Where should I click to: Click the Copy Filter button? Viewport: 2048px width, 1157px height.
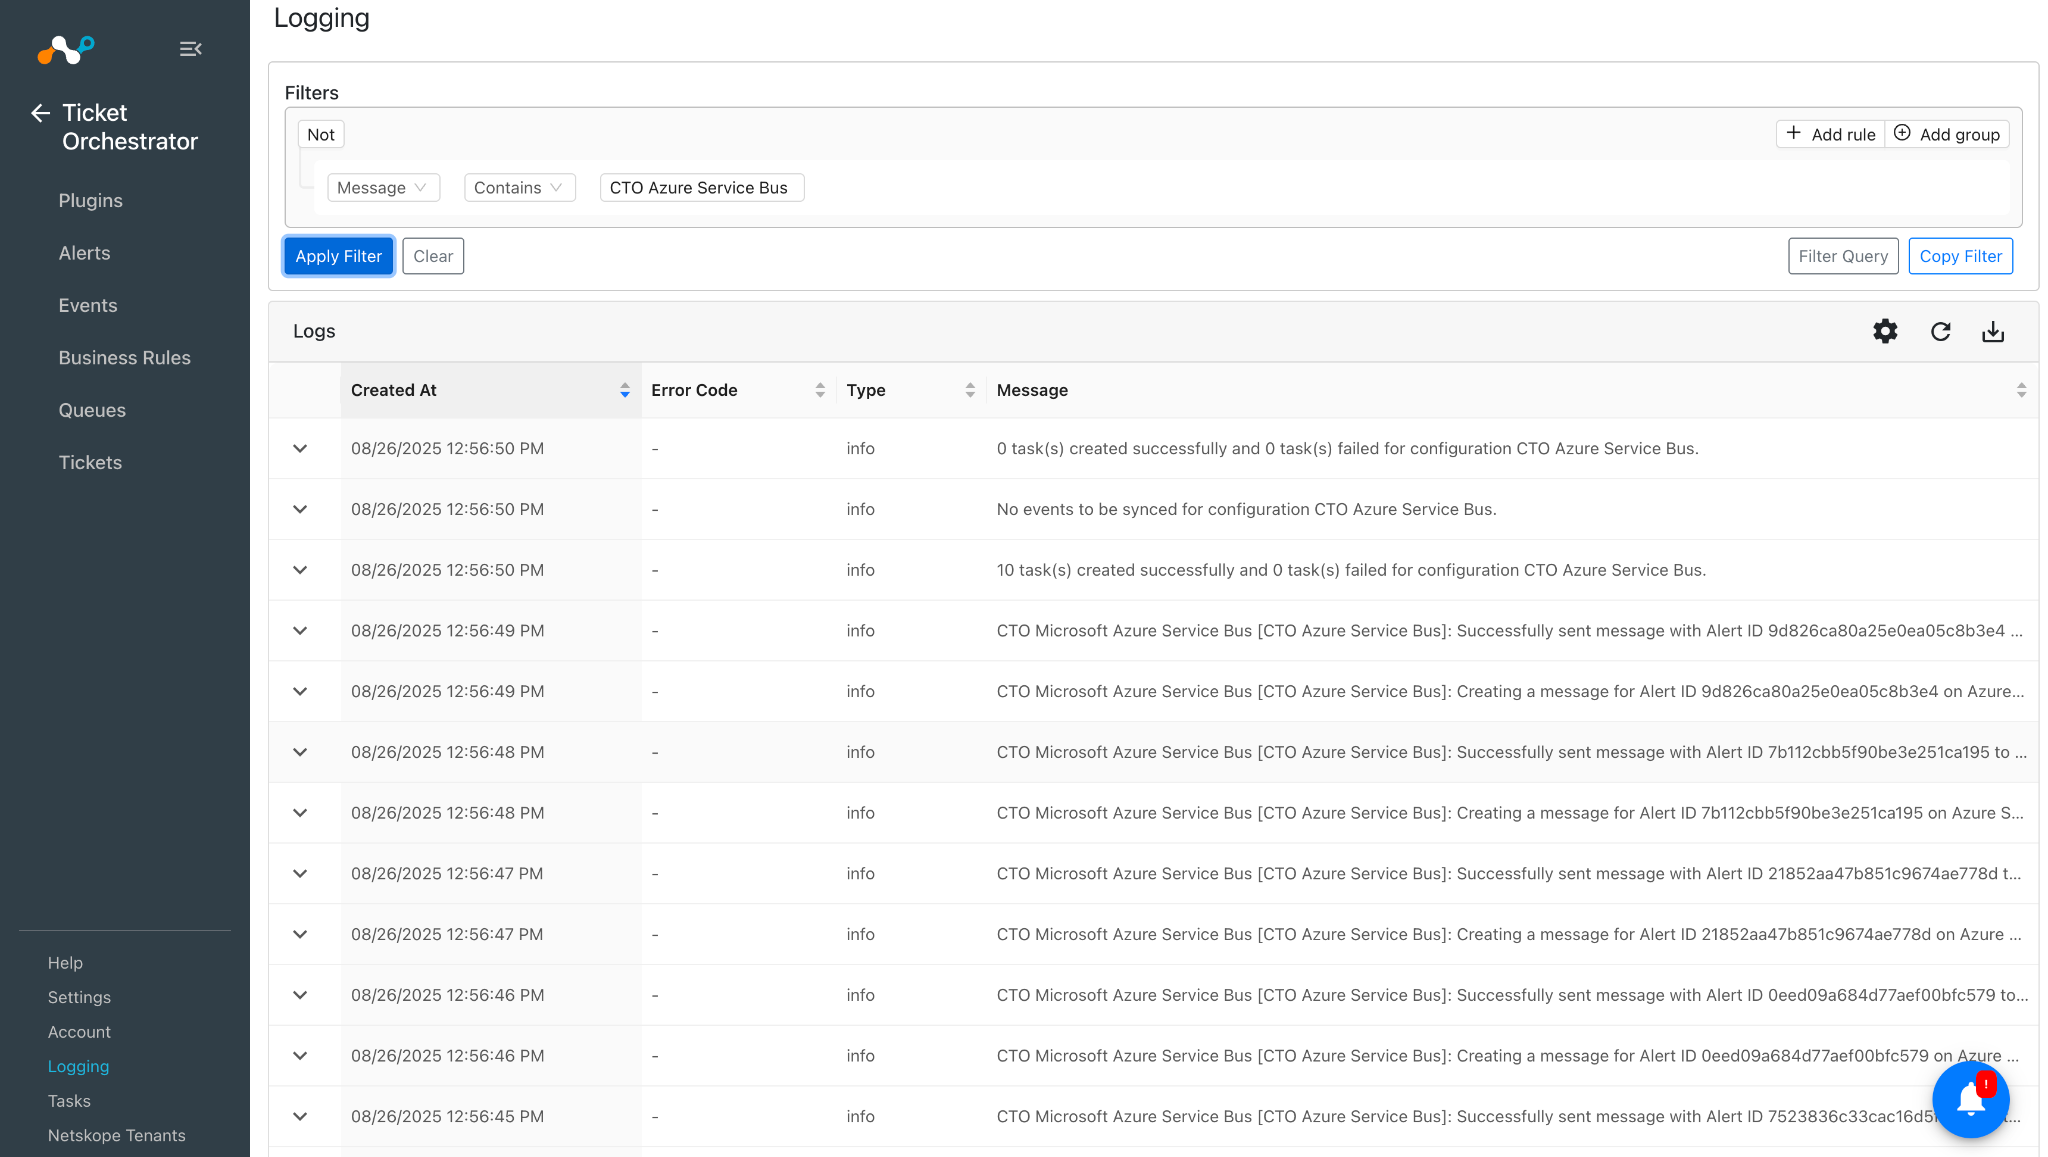tap(1960, 256)
